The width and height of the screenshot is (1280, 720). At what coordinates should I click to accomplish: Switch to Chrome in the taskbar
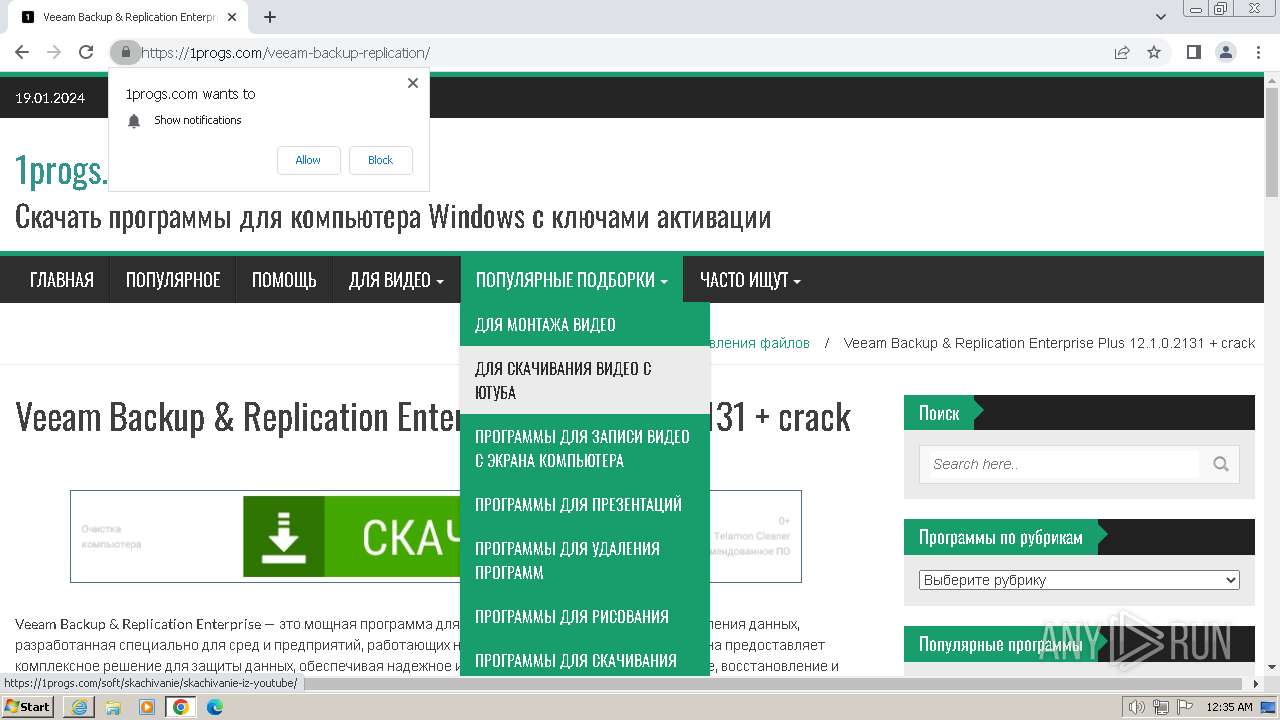(x=181, y=707)
